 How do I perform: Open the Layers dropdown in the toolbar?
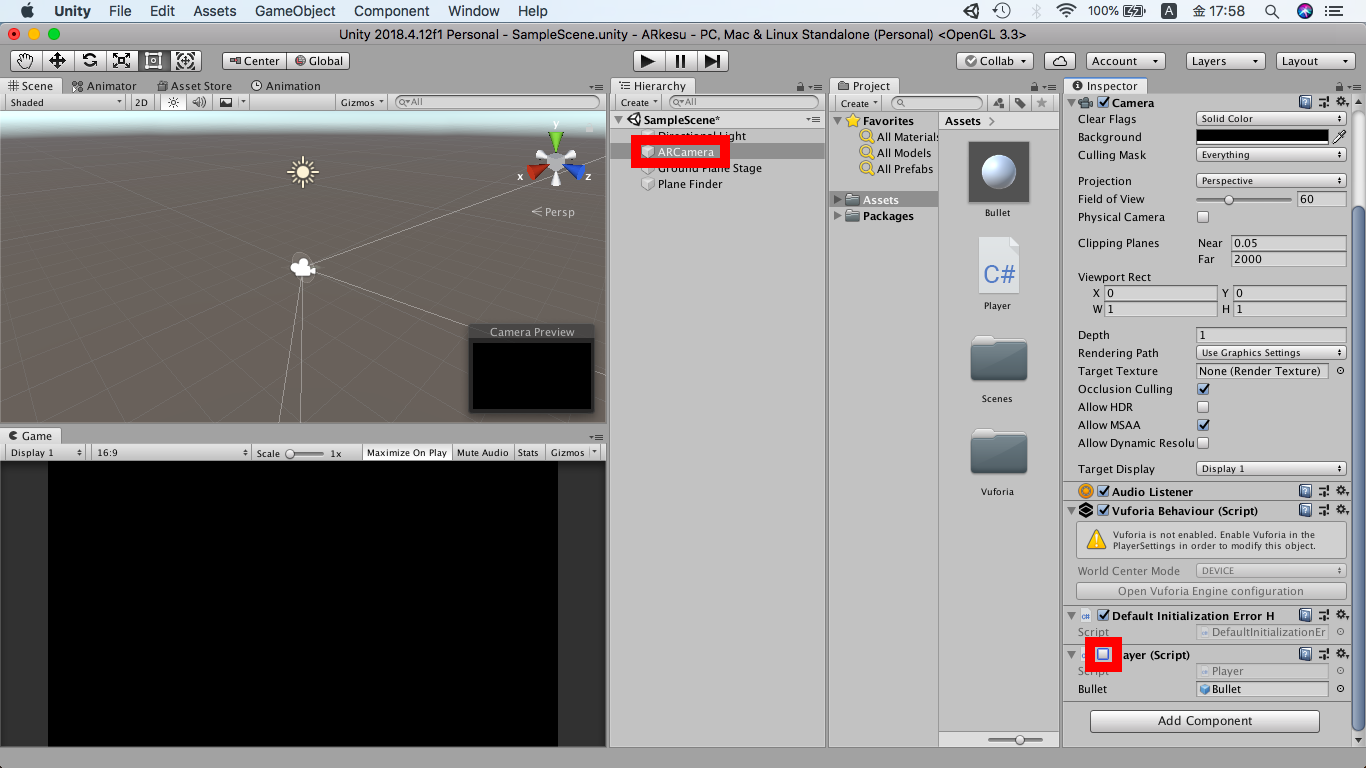(1225, 61)
